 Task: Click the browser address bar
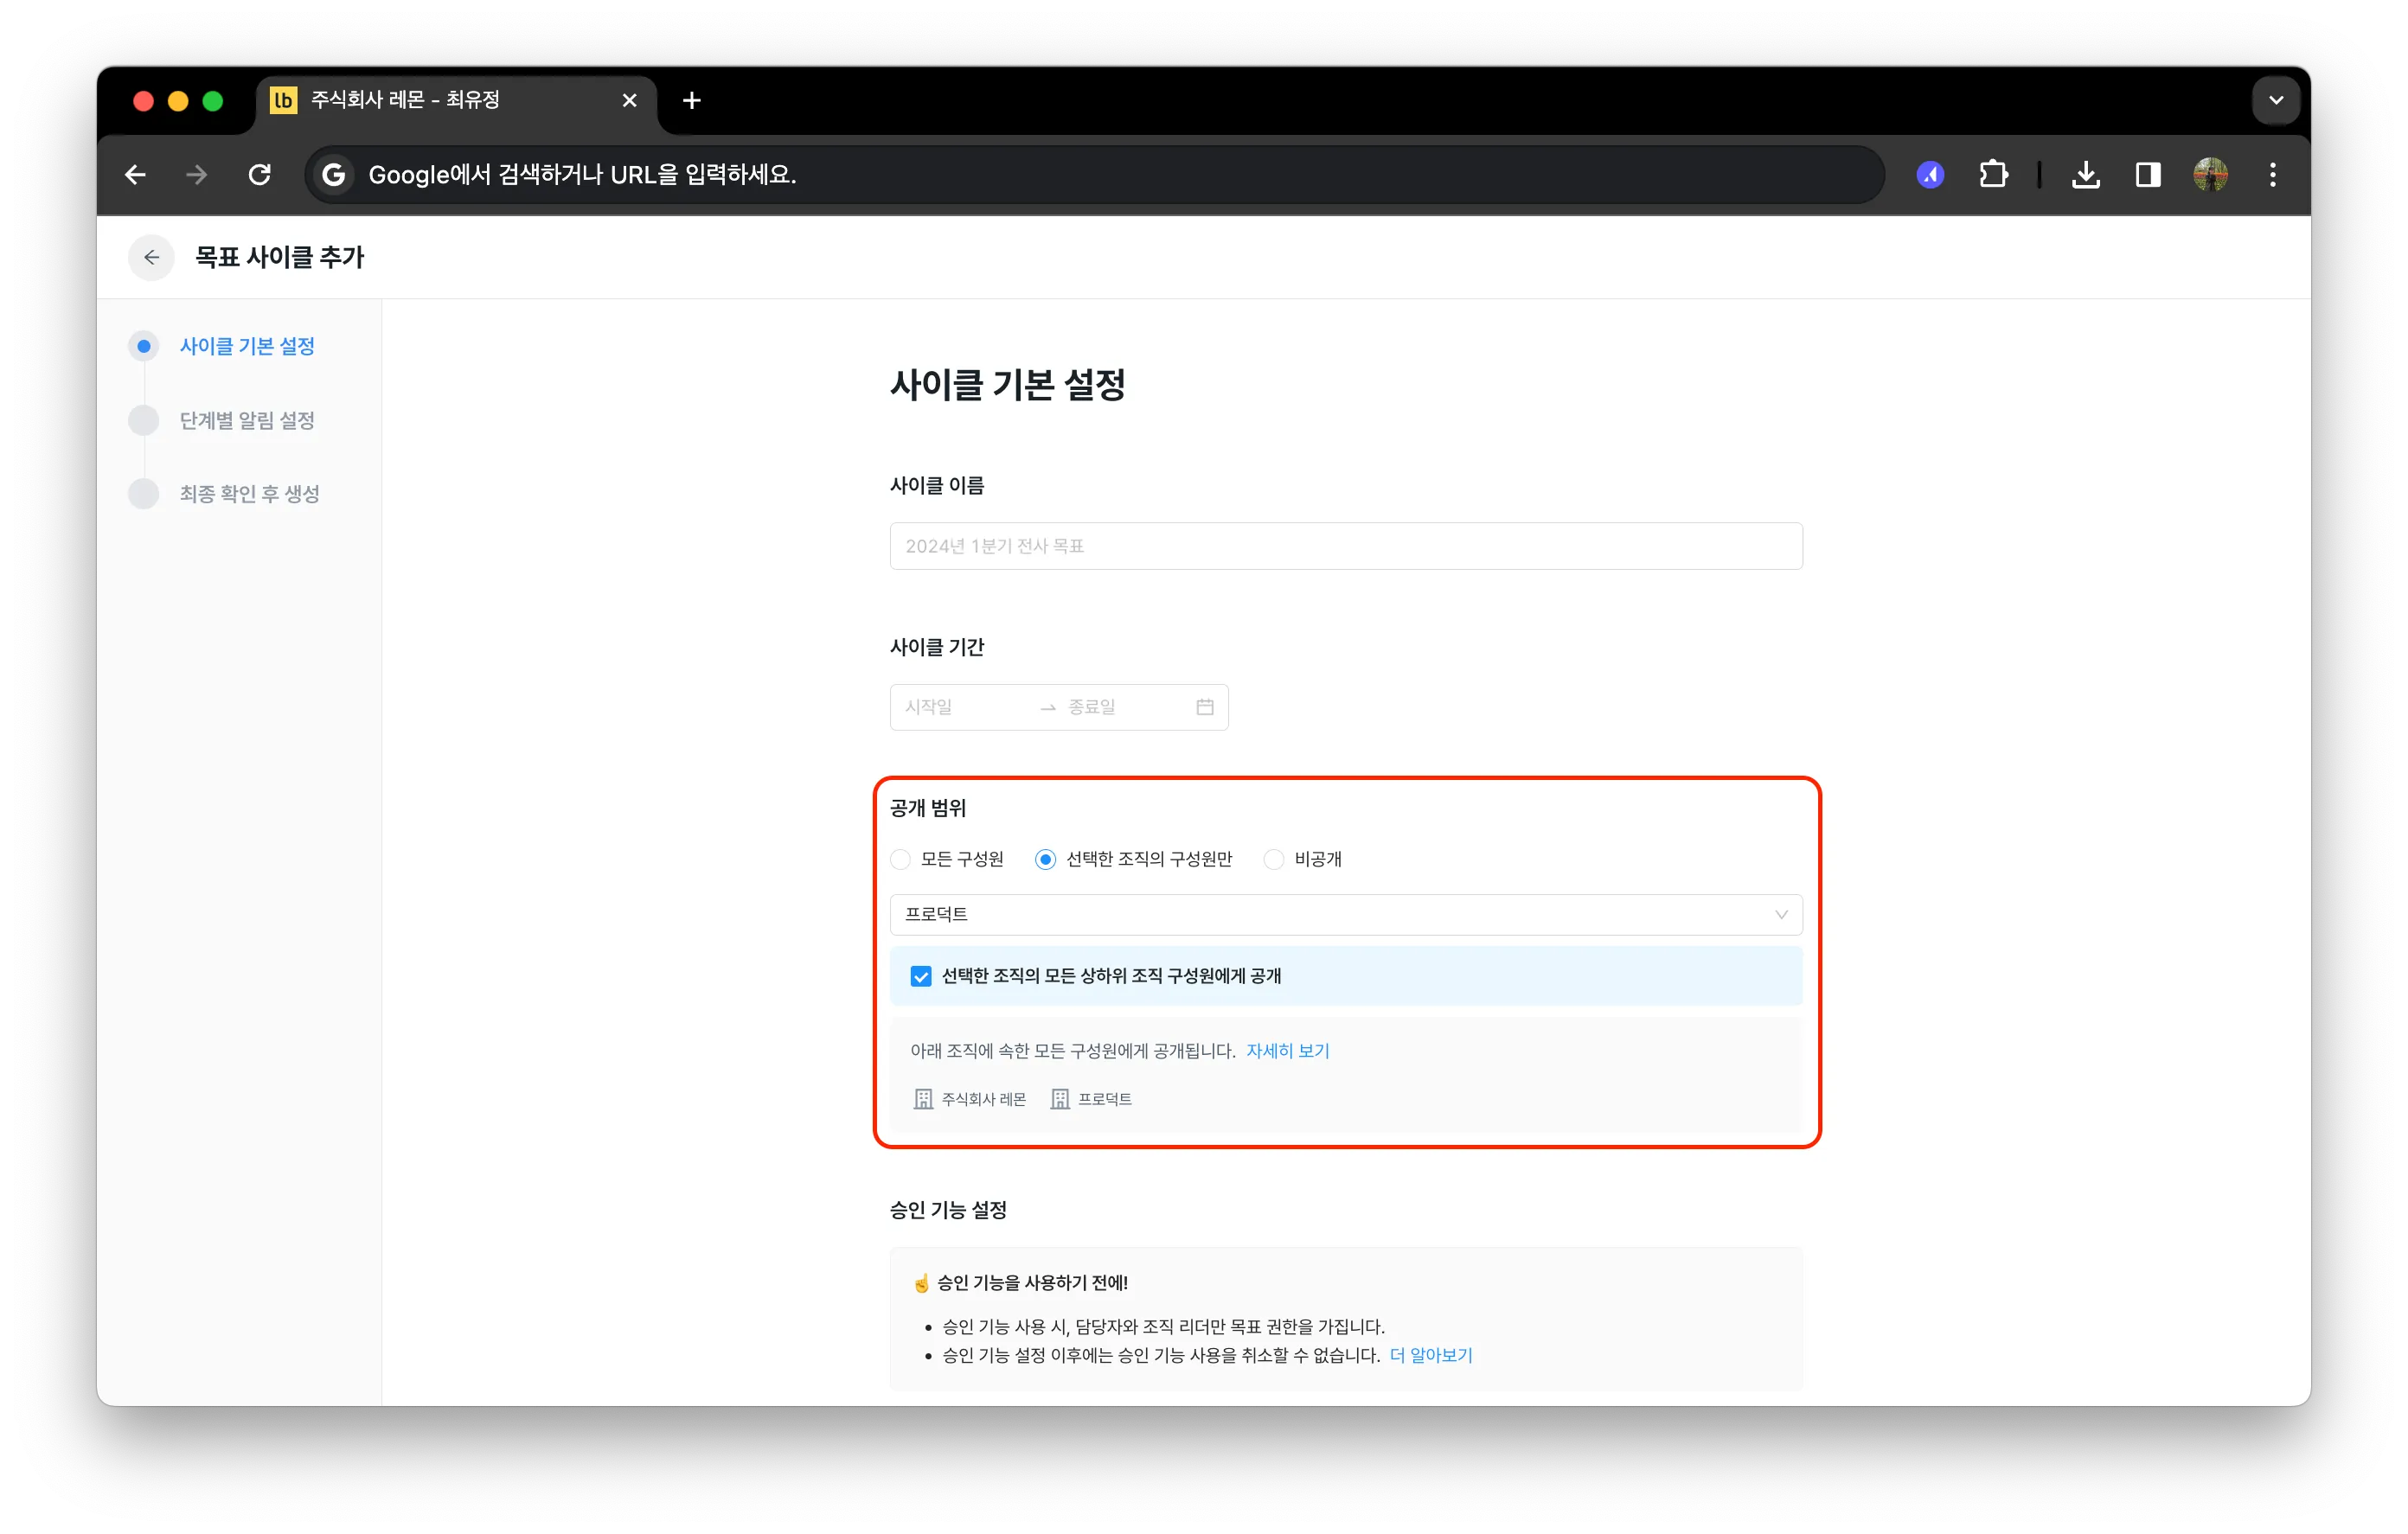pos(1094,175)
